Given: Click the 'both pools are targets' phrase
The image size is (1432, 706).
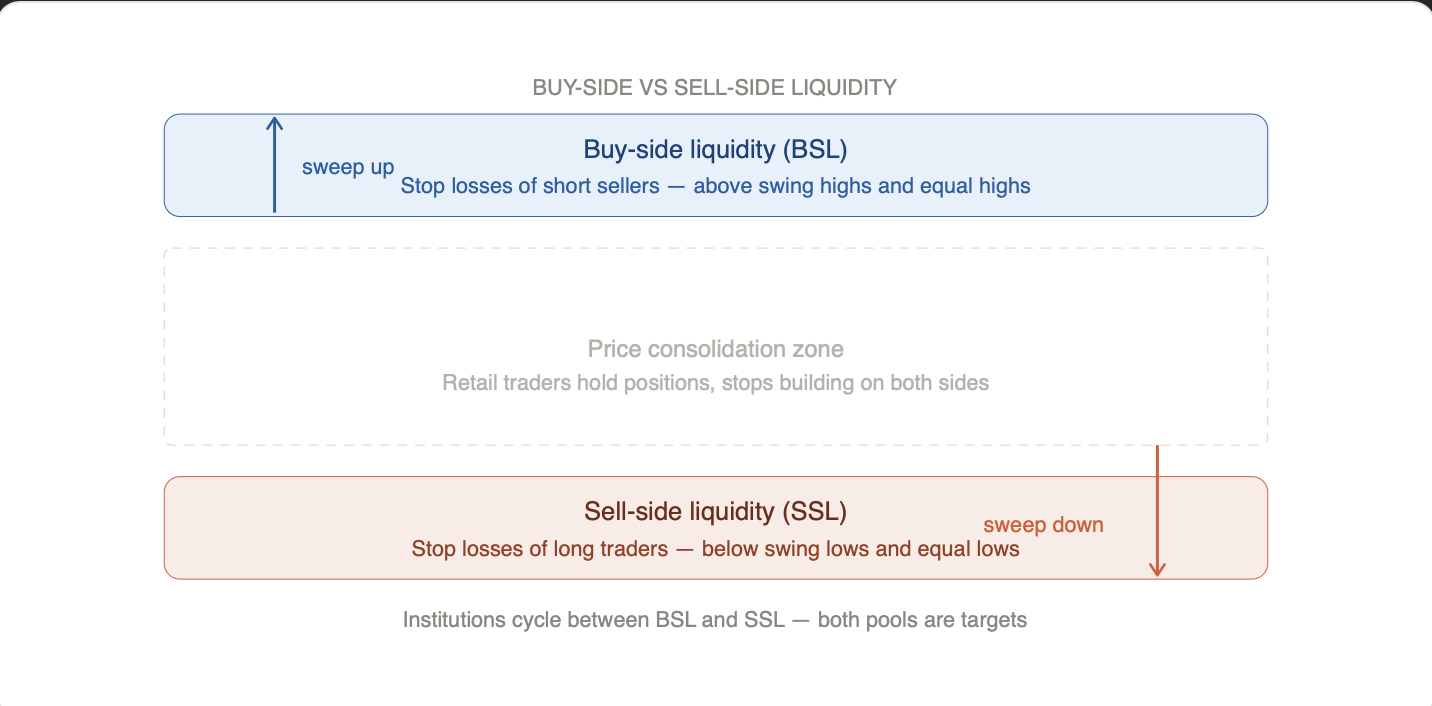Looking at the screenshot, I should point(923,620).
